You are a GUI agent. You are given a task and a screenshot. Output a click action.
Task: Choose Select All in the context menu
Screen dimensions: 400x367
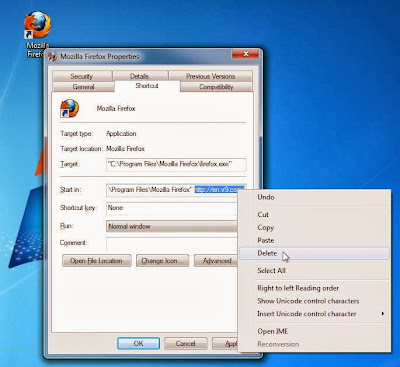pyautogui.click(x=314, y=270)
